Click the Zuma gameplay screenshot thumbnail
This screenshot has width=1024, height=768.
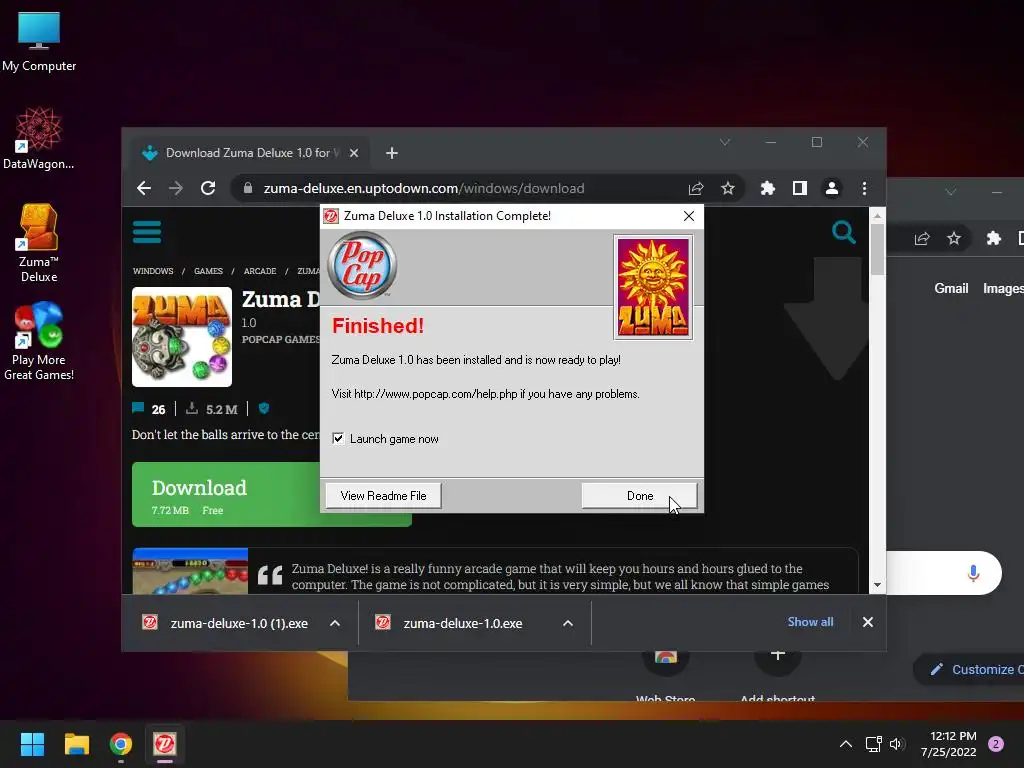190,571
